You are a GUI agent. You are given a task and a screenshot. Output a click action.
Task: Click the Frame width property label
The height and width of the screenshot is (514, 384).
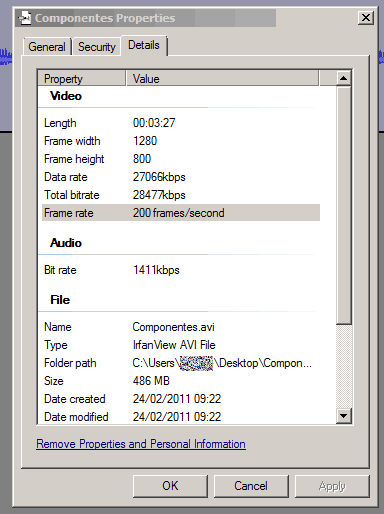pos(72,141)
